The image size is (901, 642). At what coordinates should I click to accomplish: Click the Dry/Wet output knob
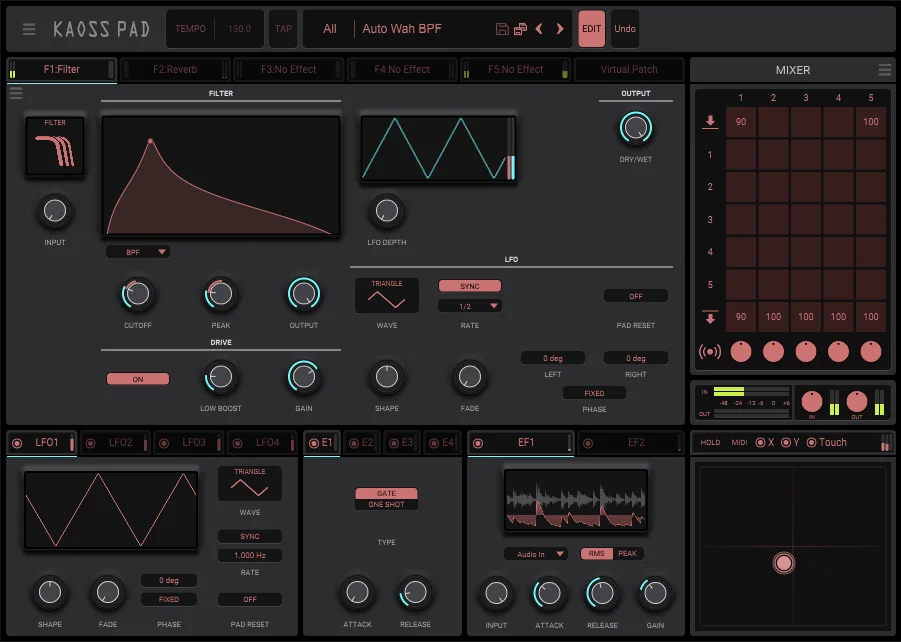[635, 128]
